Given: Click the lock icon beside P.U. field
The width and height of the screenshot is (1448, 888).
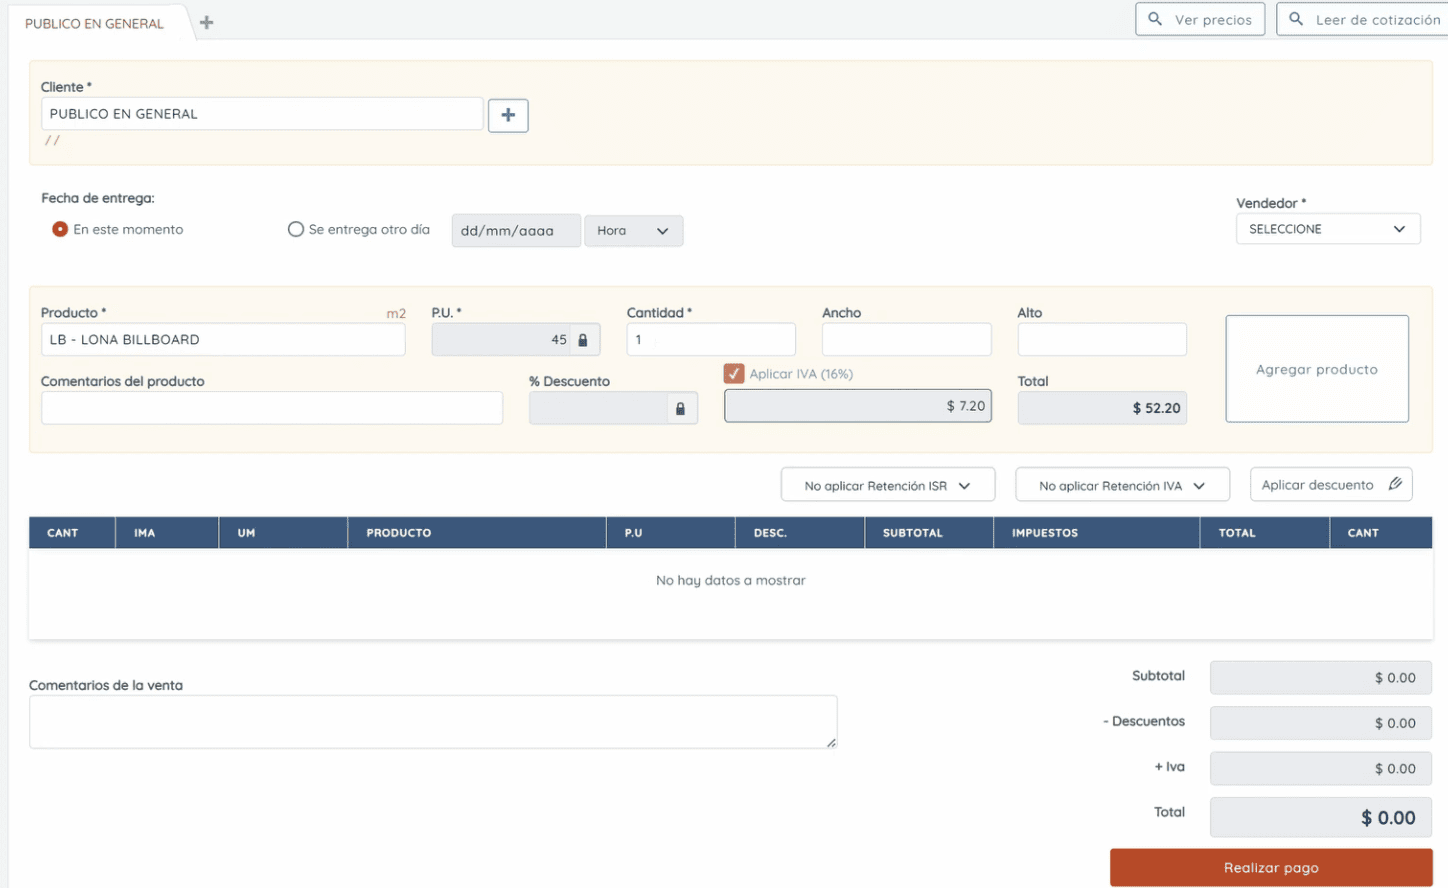Looking at the screenshot, I should coord(583,340).
